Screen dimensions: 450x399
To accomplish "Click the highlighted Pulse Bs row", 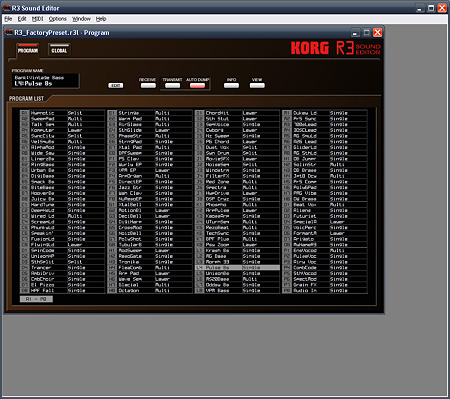I will coord(237,268).
